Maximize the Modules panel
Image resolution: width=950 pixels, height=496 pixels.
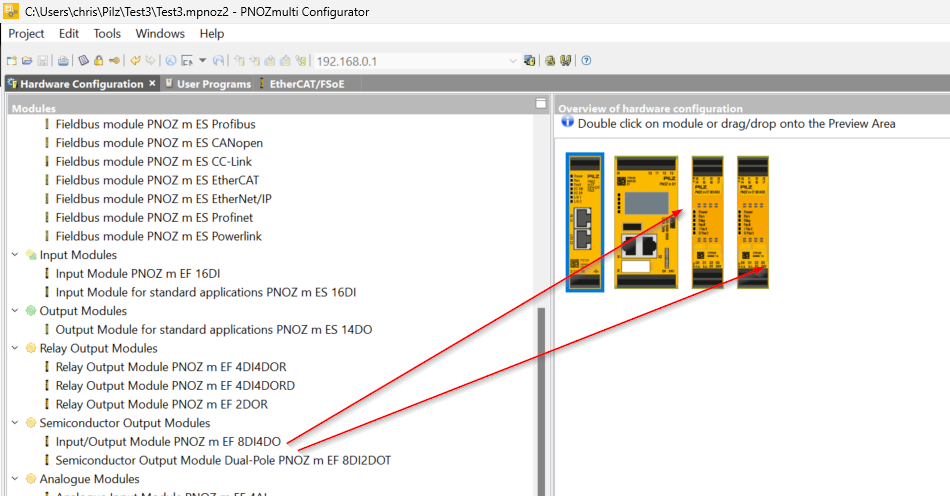(x=540, y=104)
